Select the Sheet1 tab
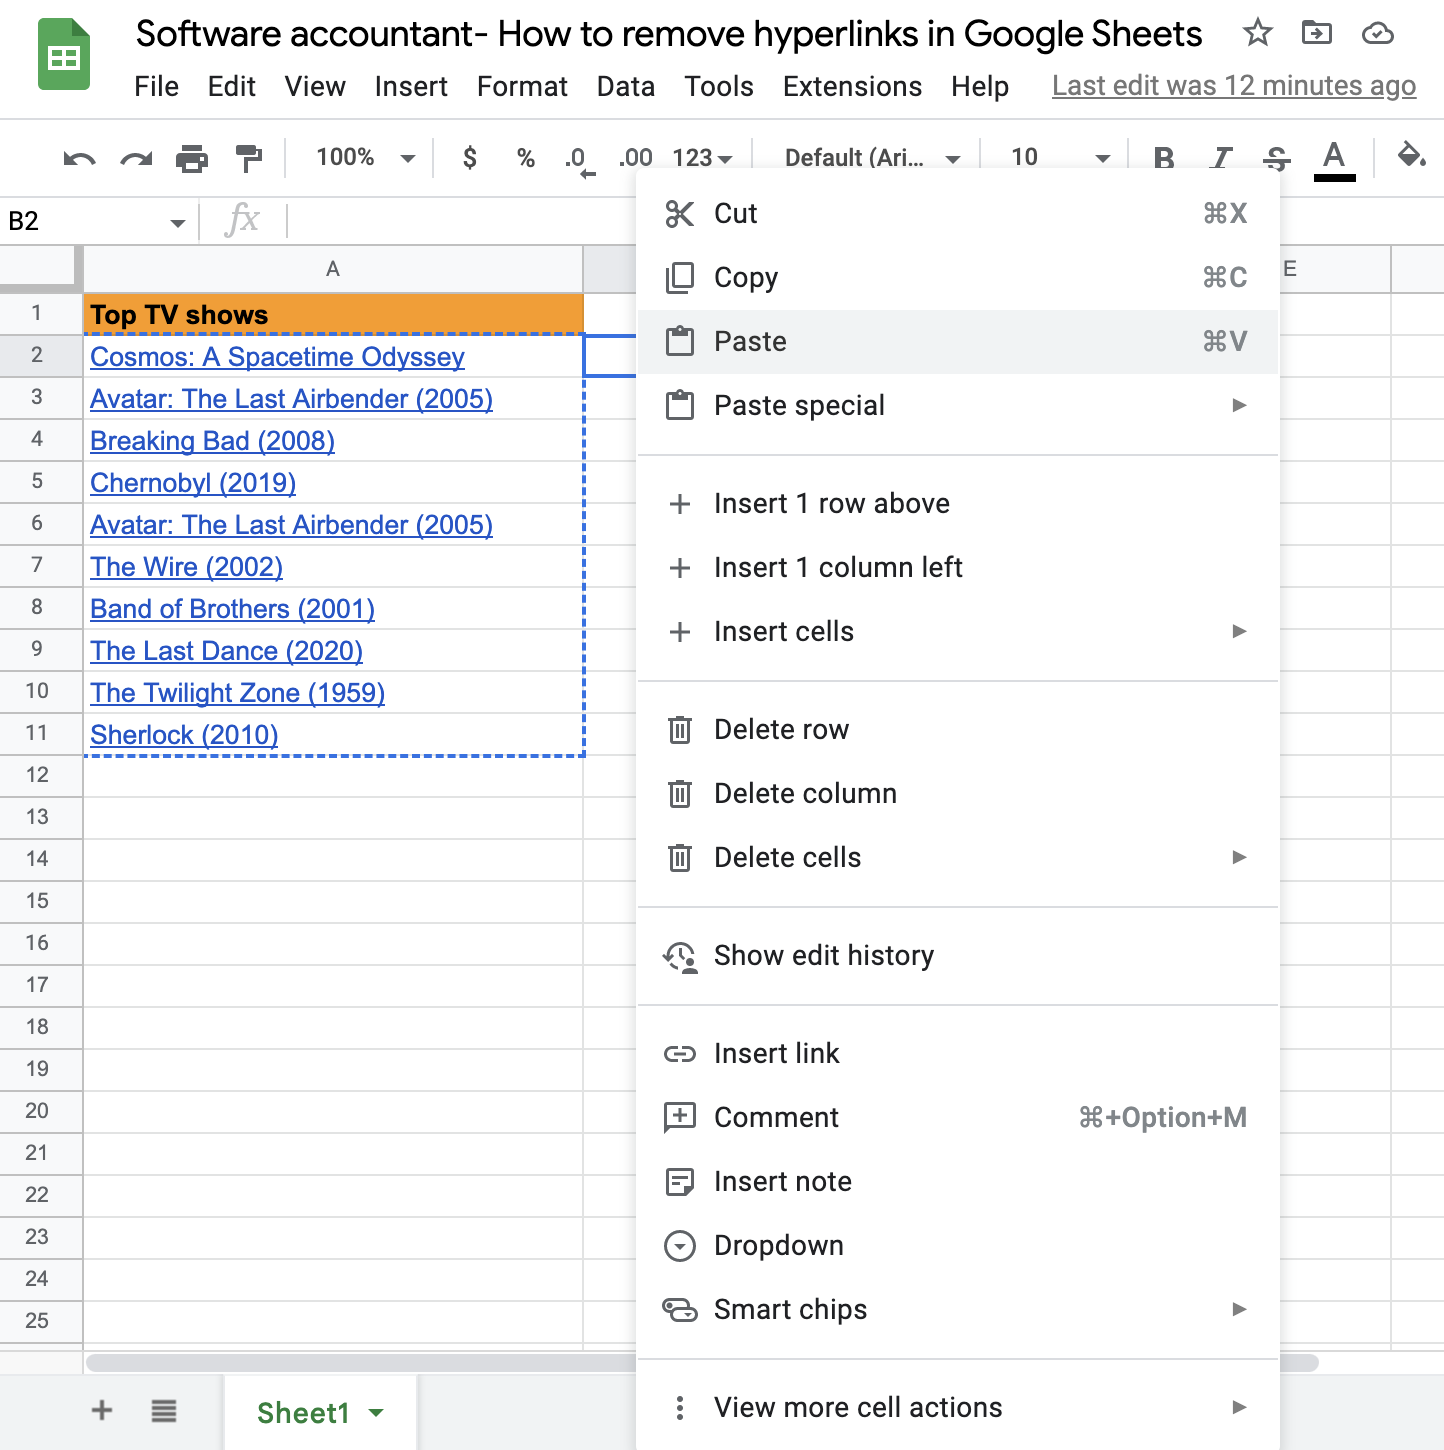This screenshot has width=1444, height=1450. pos(320,1413)
